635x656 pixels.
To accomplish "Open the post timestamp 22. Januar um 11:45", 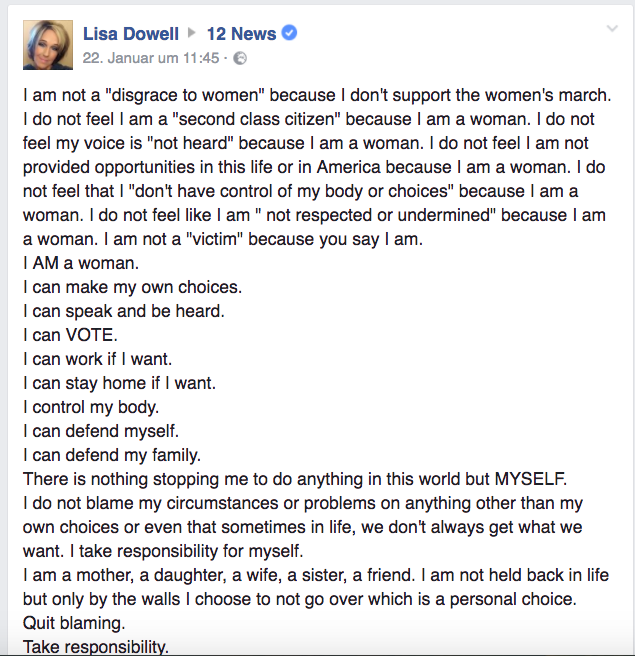I will point(151,58).
